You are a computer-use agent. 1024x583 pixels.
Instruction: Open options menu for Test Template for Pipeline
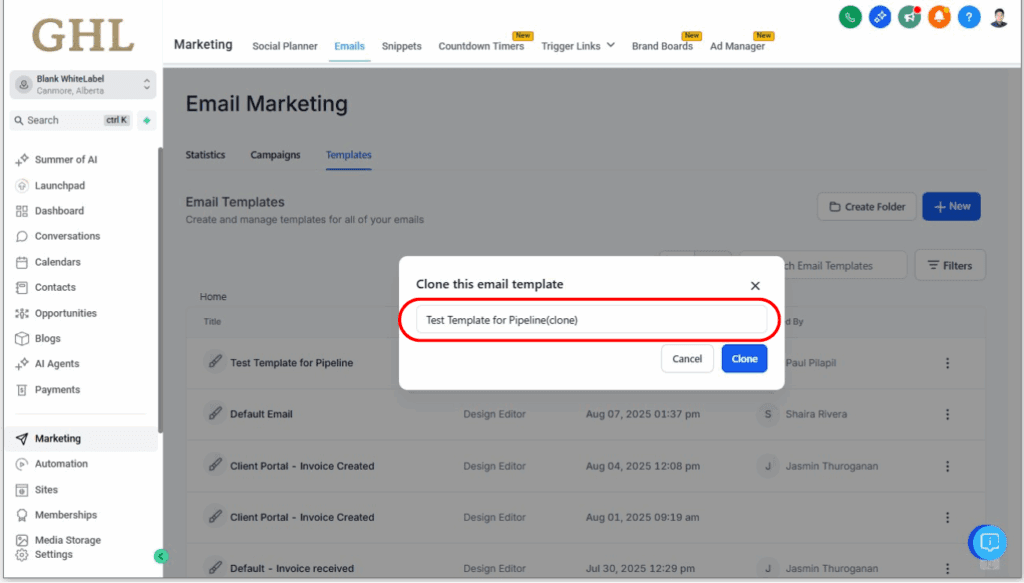click(948, 363)
